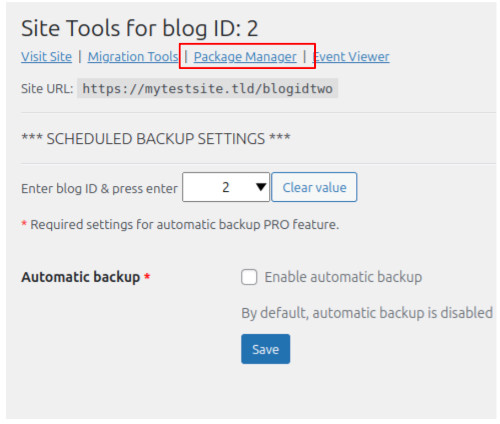Open the highlighted Package Manager link
Screen dimensions: 500x424
click(x=245, y=57)
